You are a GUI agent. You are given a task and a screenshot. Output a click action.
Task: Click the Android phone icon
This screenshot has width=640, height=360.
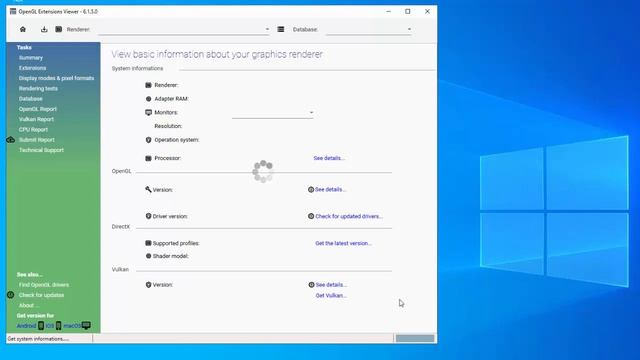pyautogui.click(x=41, y=326)
